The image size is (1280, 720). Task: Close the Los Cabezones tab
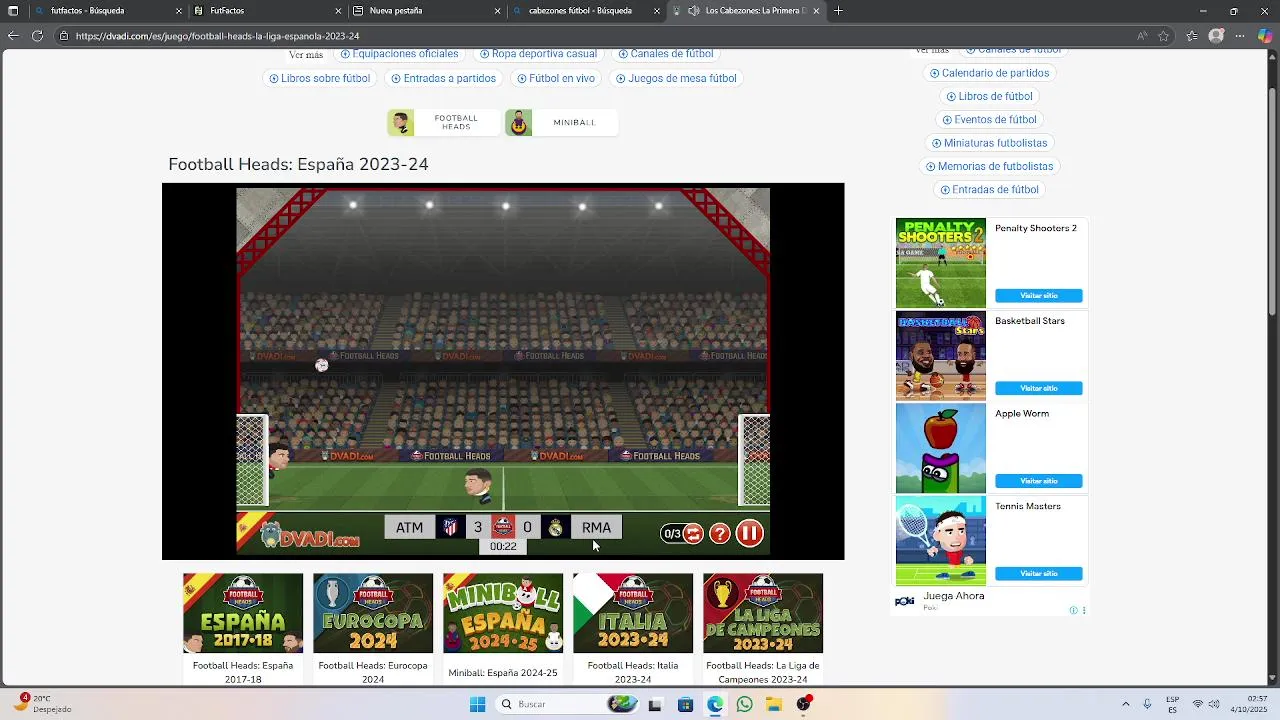816,11
